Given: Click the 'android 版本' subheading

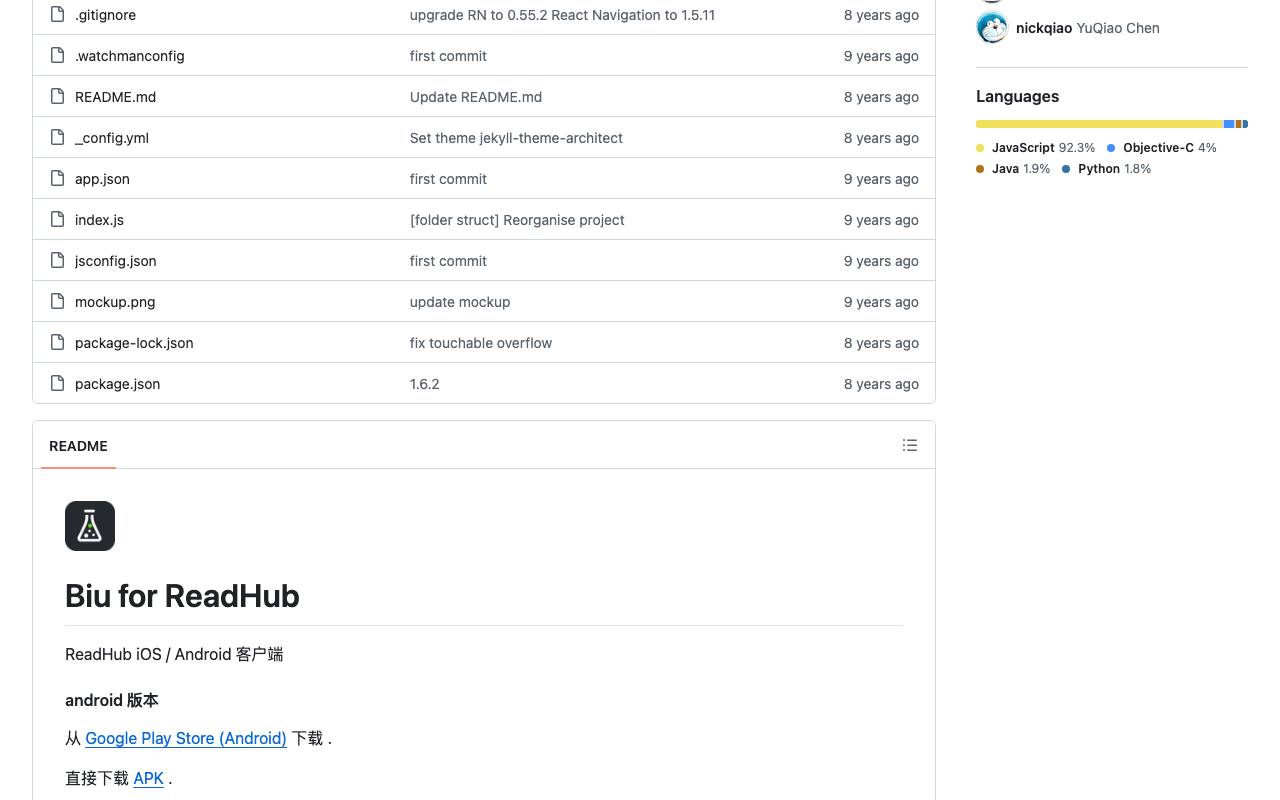Looking at the screenshot, I should pos(112,700).
